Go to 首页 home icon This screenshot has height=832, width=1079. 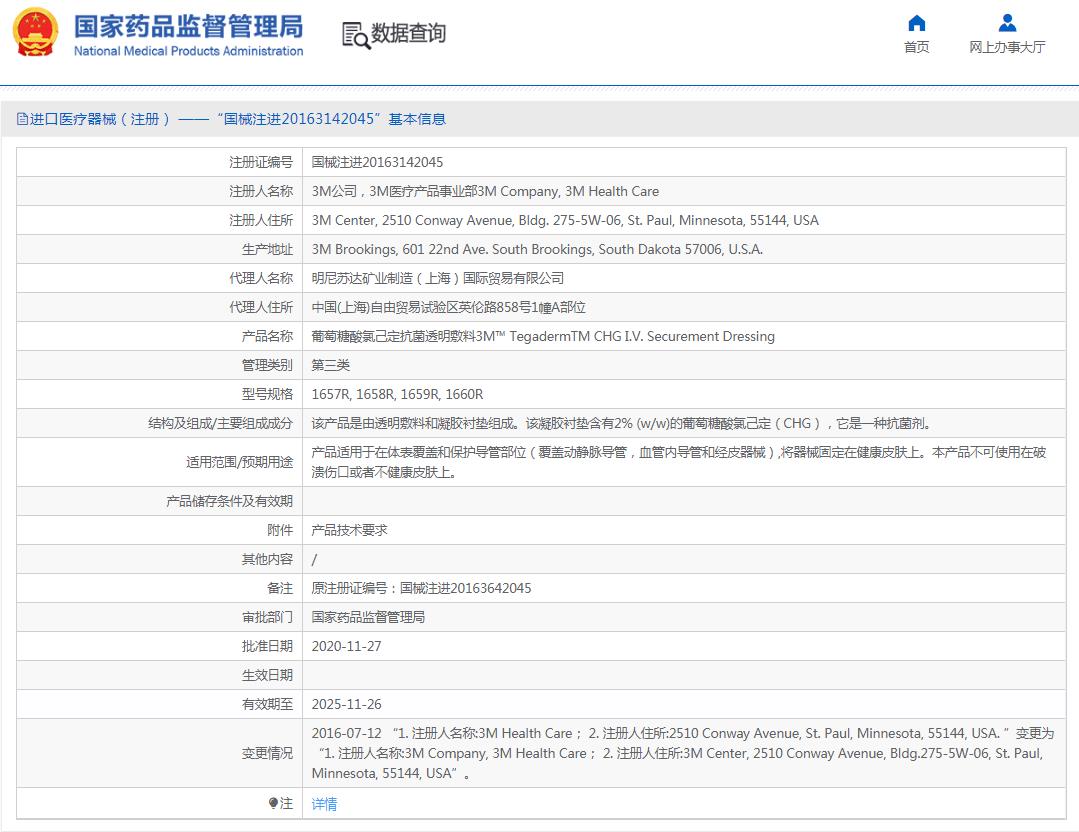[917, 23]
